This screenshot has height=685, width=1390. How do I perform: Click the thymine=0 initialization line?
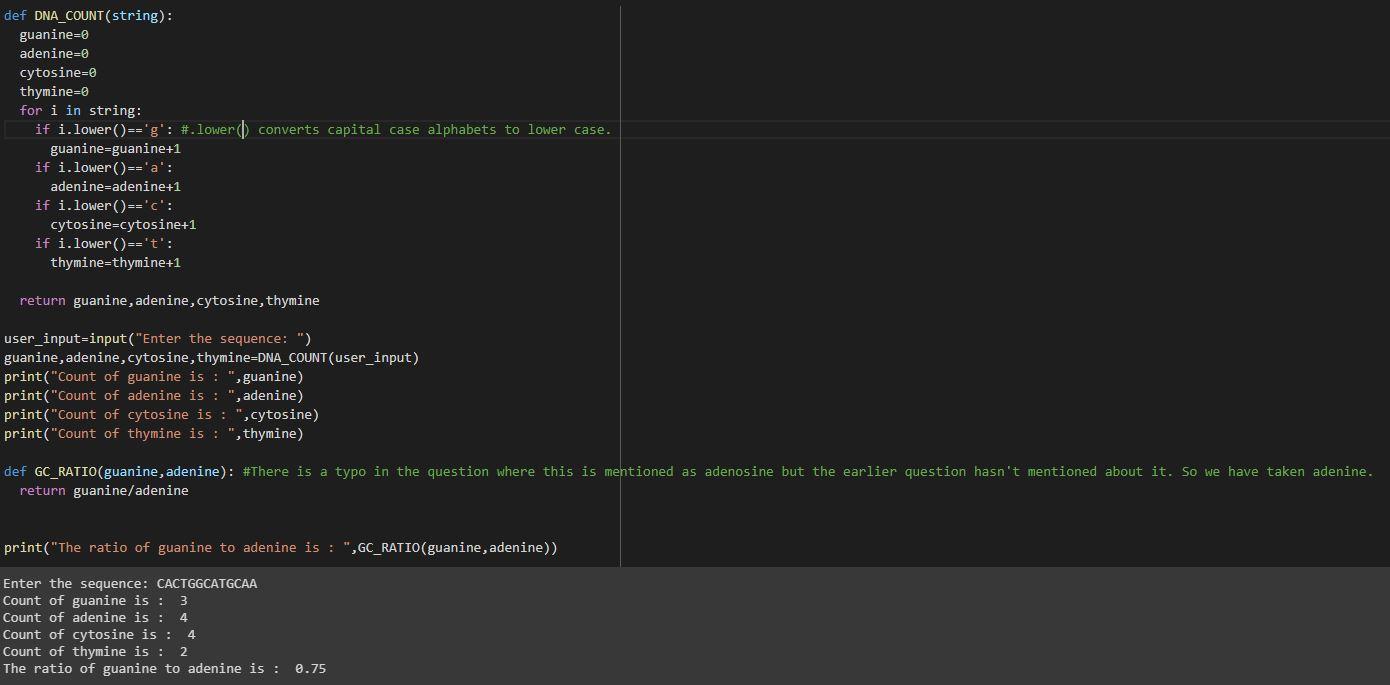pyautogui.click(x=54, y=92)
